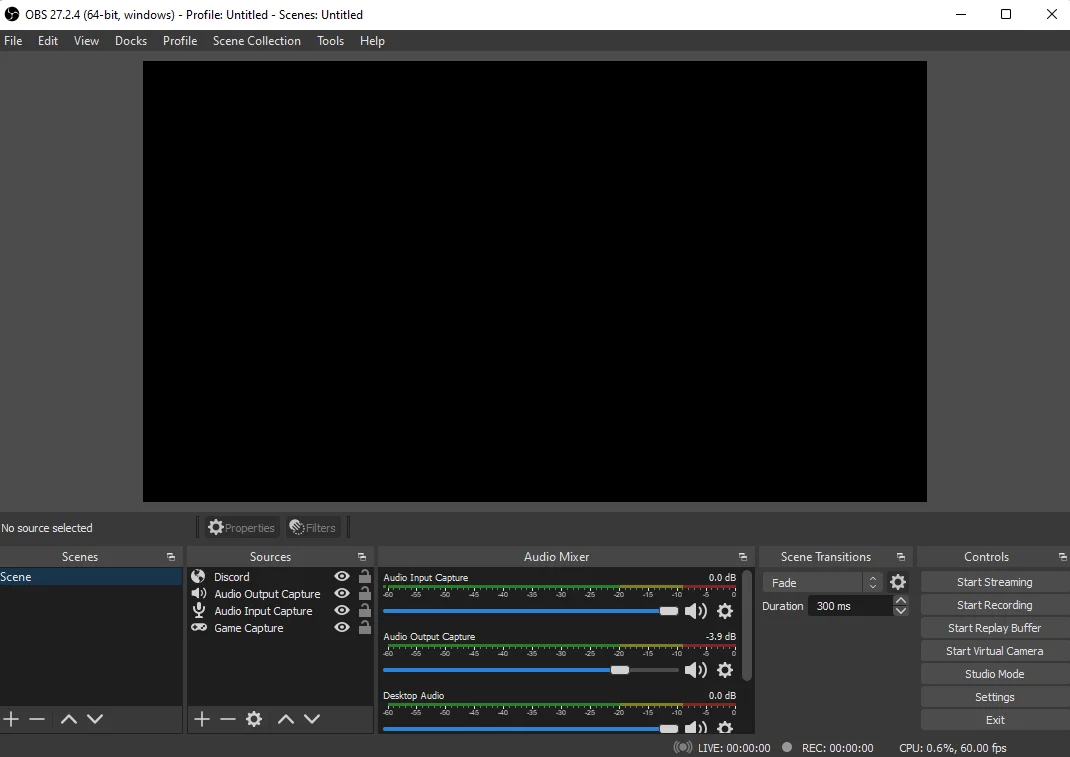Click Start Virtual Camera
1070x757 pixels.
coord(995,651)
